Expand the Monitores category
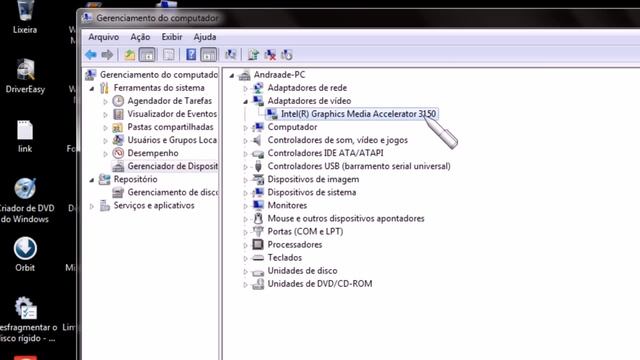The height and width of the screenshot is (360, 640). pyautogui.click(x=245, y=206)
